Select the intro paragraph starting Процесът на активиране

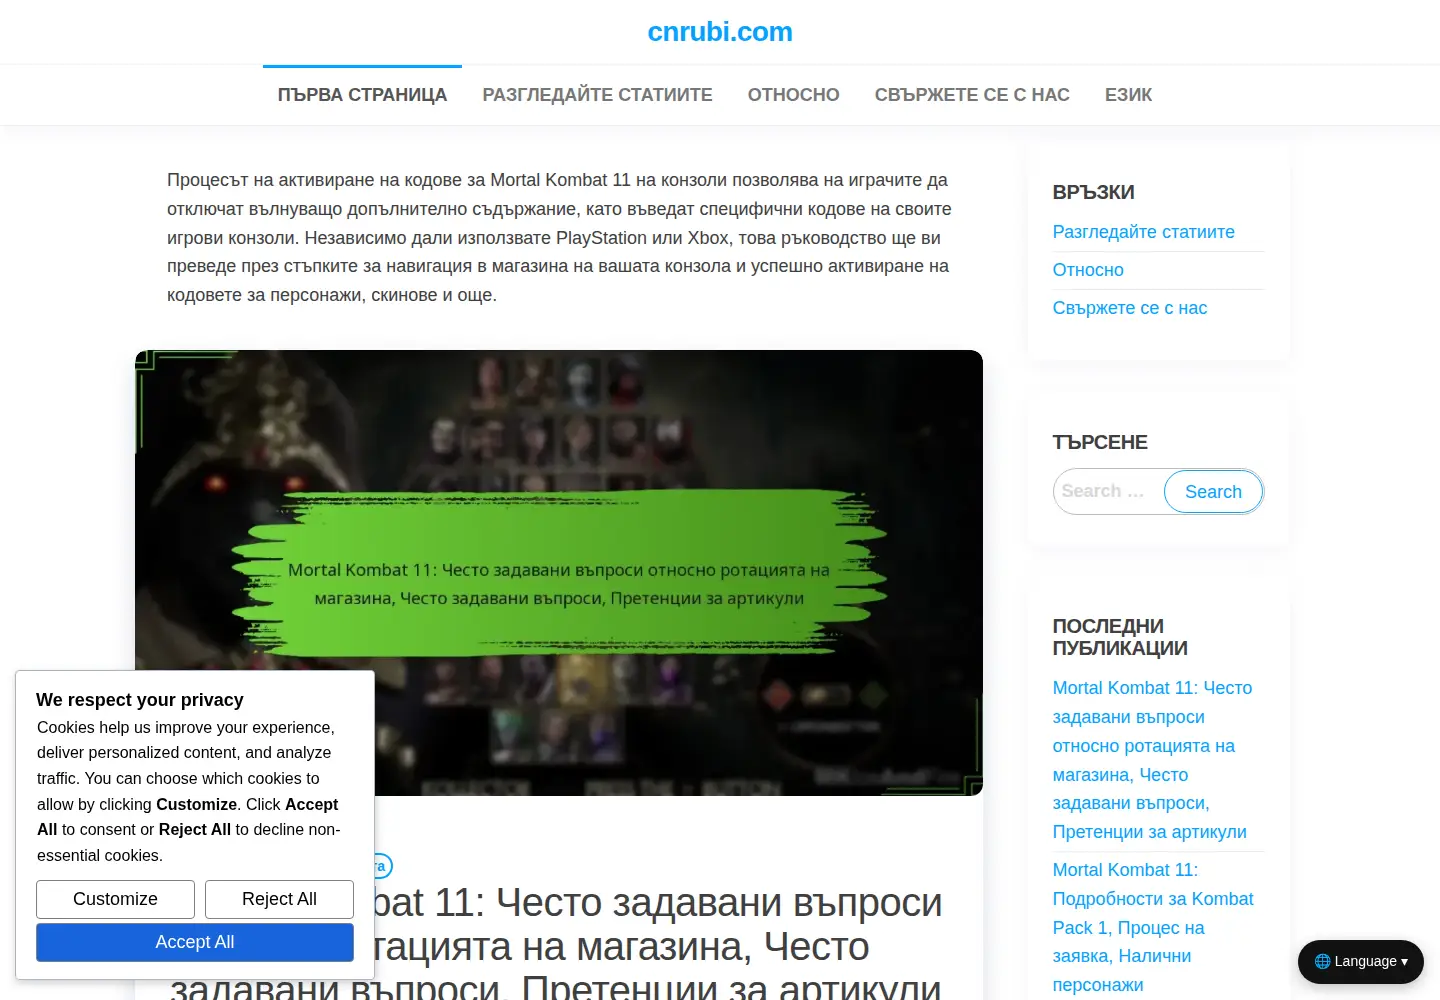coord(560,238)
